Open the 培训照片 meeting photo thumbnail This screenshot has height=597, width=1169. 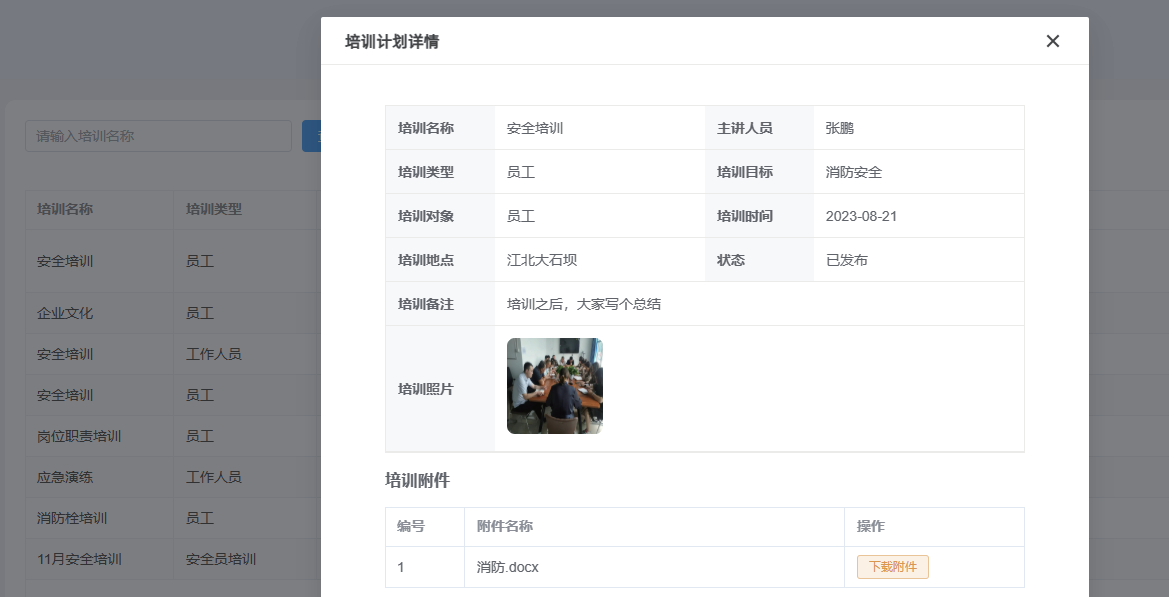(555, 386)
